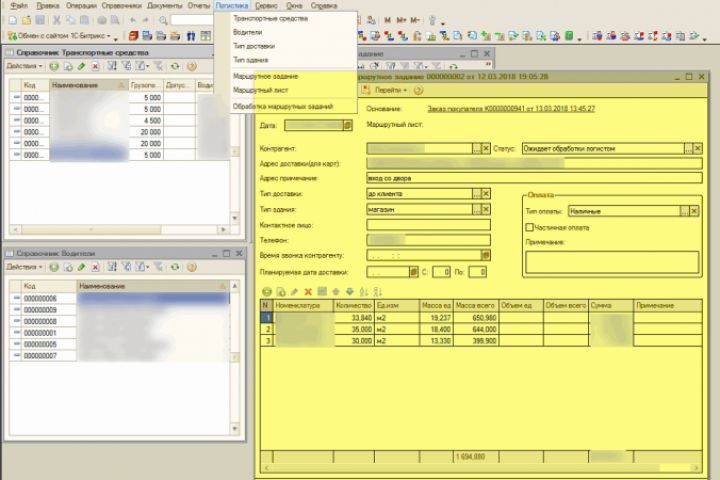The height and width of the screenshot is (480, 720).
Task: Refresh the Водители list
Action: [x=175, y=267]
